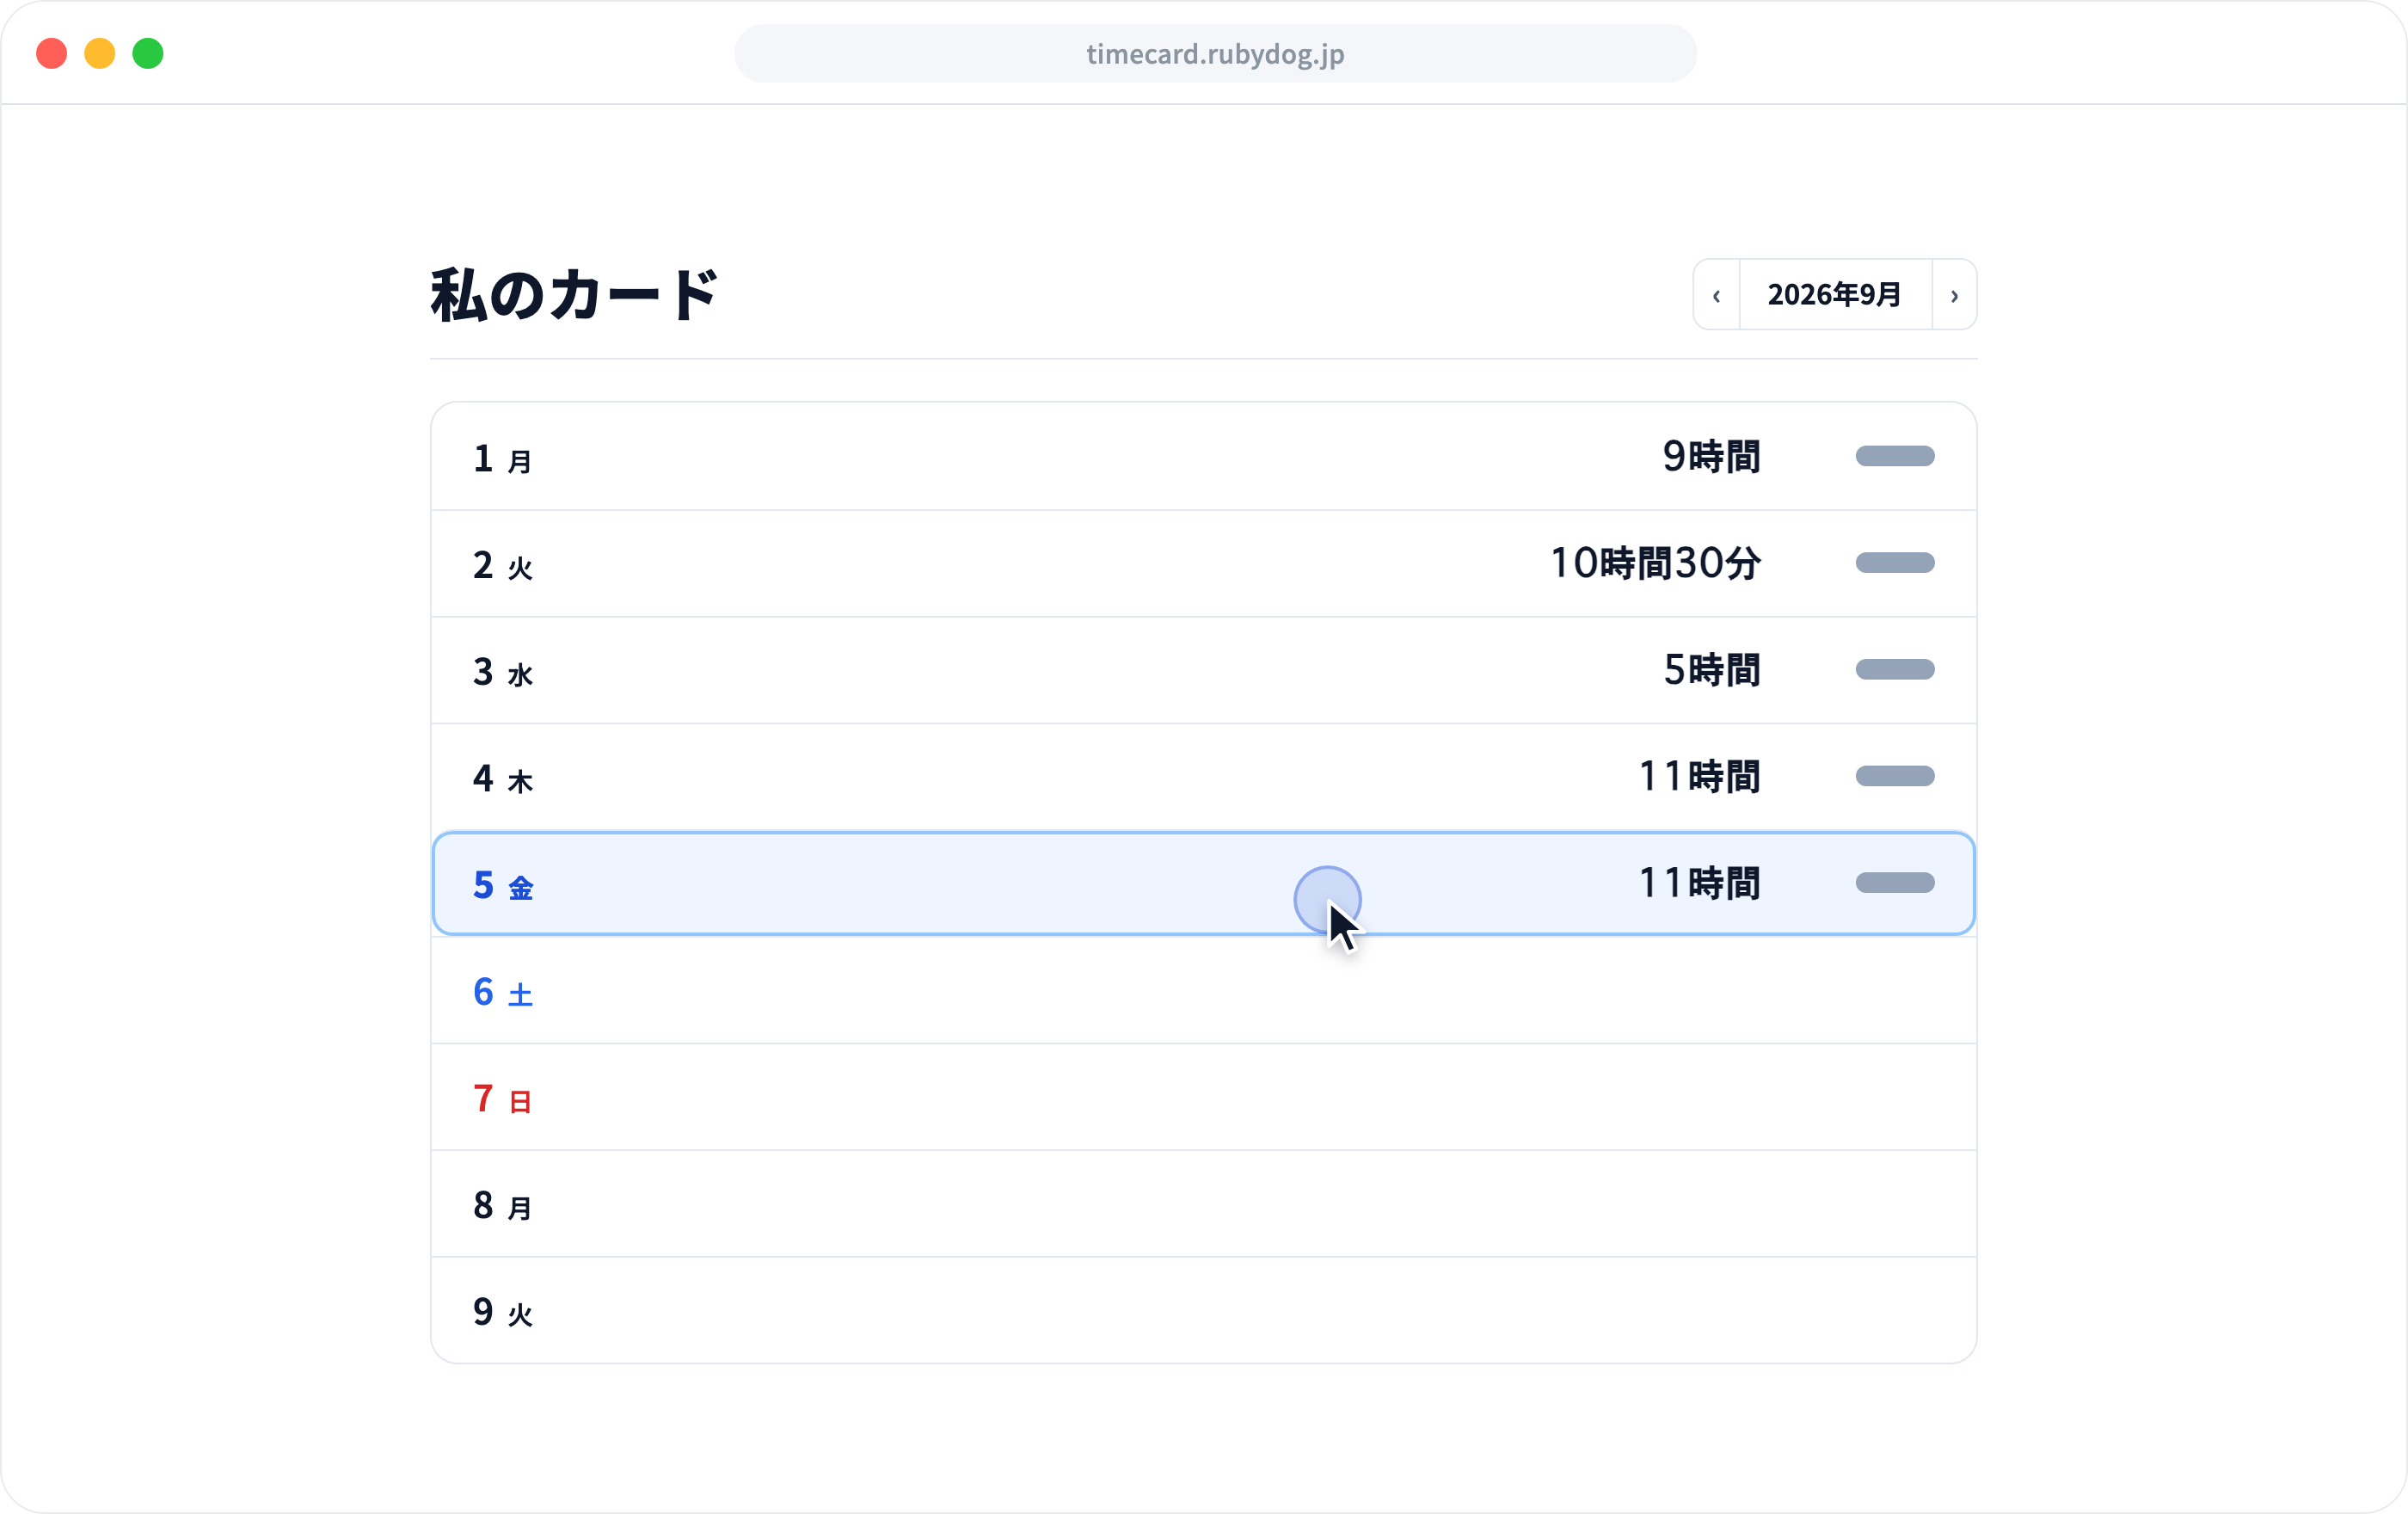Select the row for 7 日
This screenshot has width=2408, height=1514.
click(x=1204, y=1097)
